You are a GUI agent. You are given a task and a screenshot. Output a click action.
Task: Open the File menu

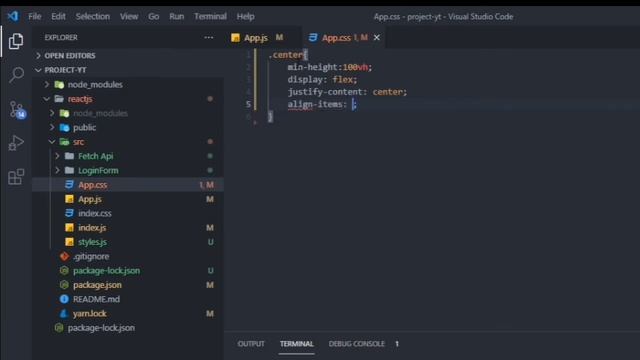pyautogui.click(x=35, y=16)
